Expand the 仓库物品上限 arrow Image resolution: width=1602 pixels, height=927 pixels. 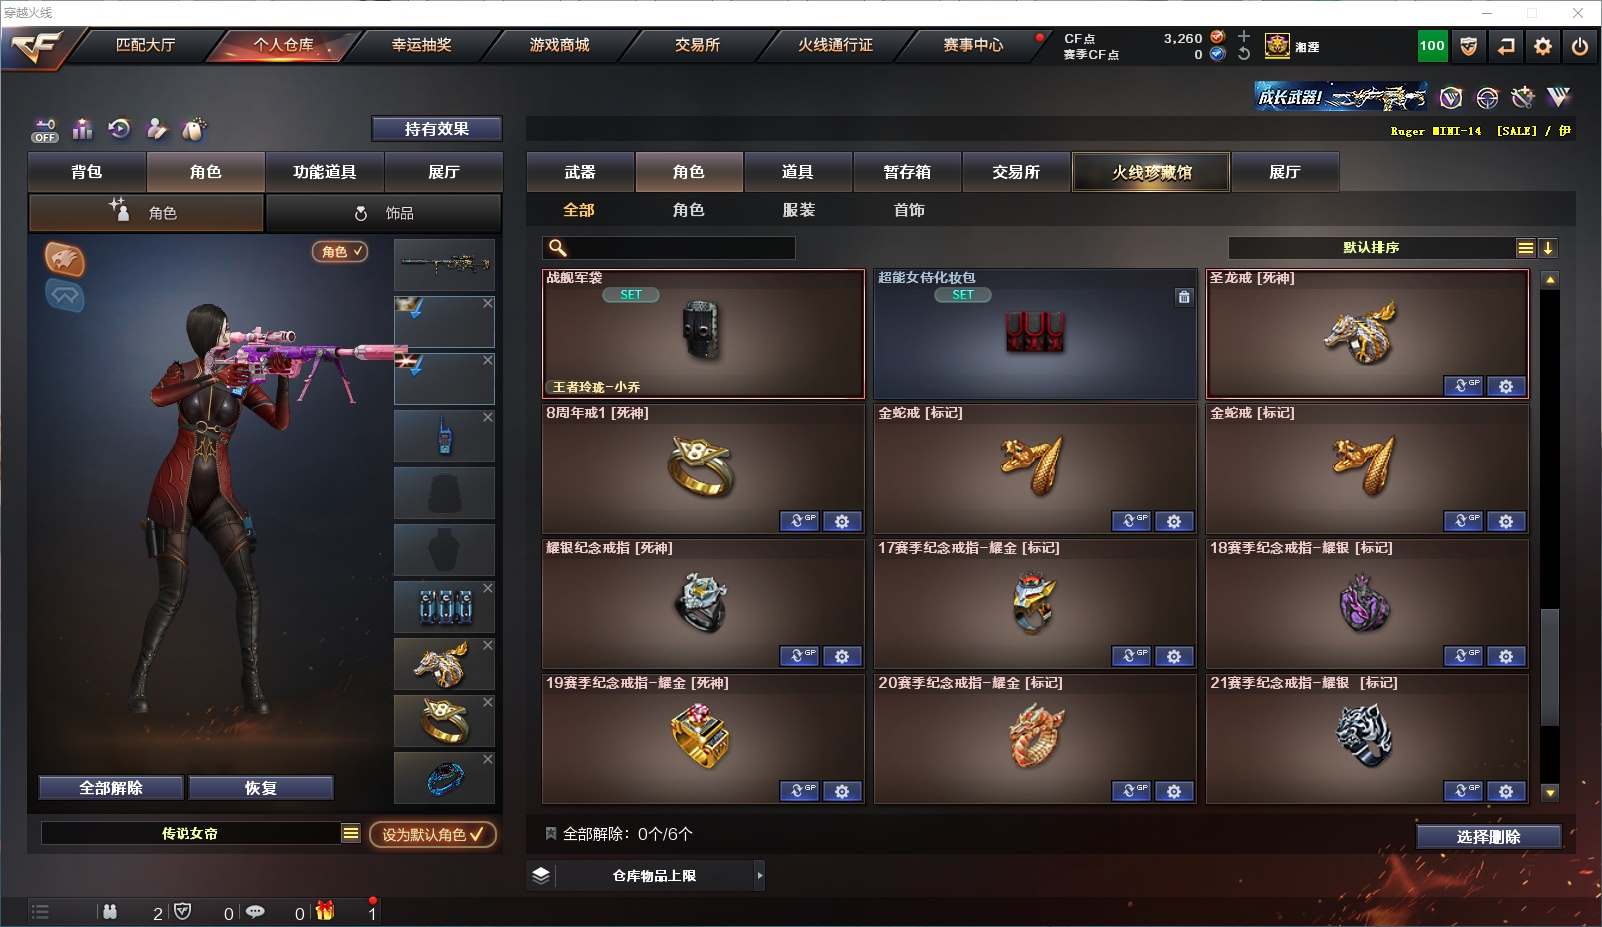pos(760,875)
